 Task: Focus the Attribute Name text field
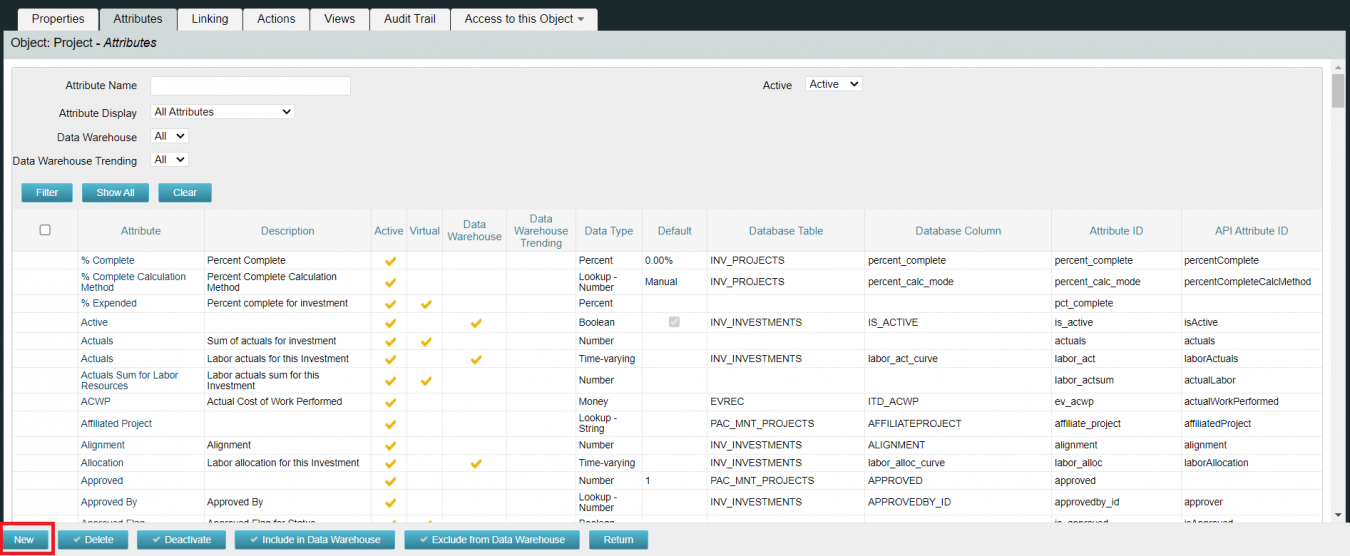(250, 86)
